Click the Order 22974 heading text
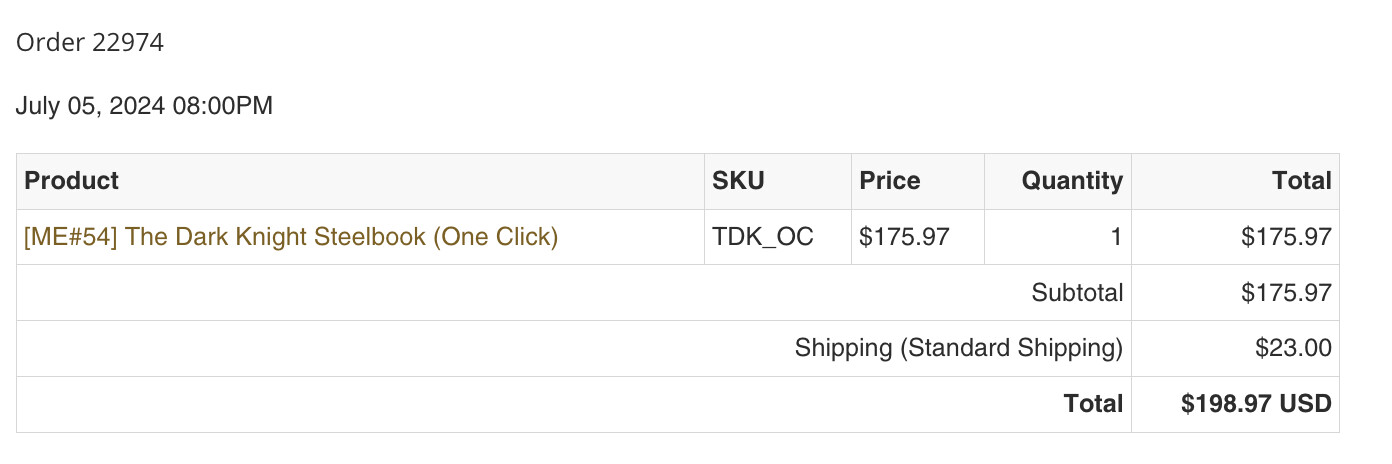Screen dimensions: 1392x464 (x=90, y=43)
